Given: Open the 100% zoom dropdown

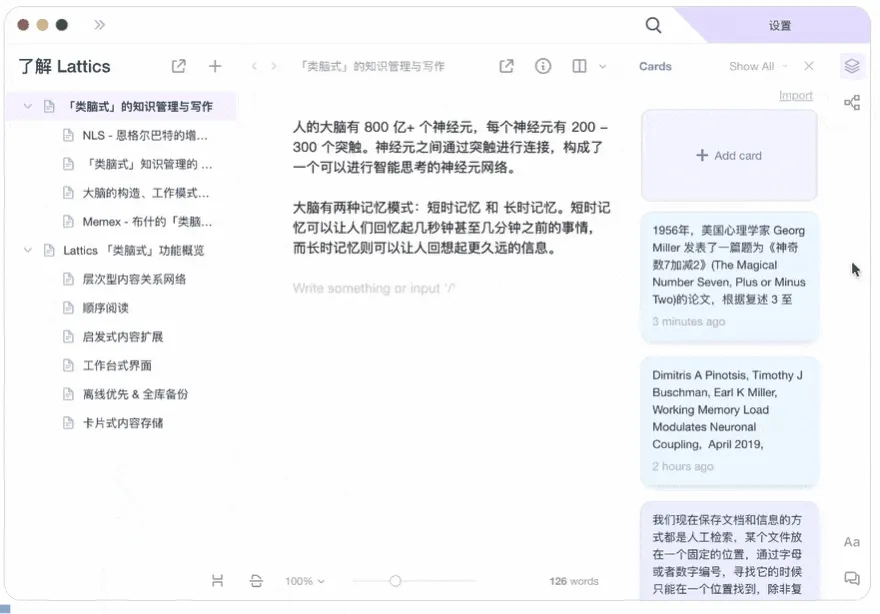Looking at the screenshot, I should point(305,581).
